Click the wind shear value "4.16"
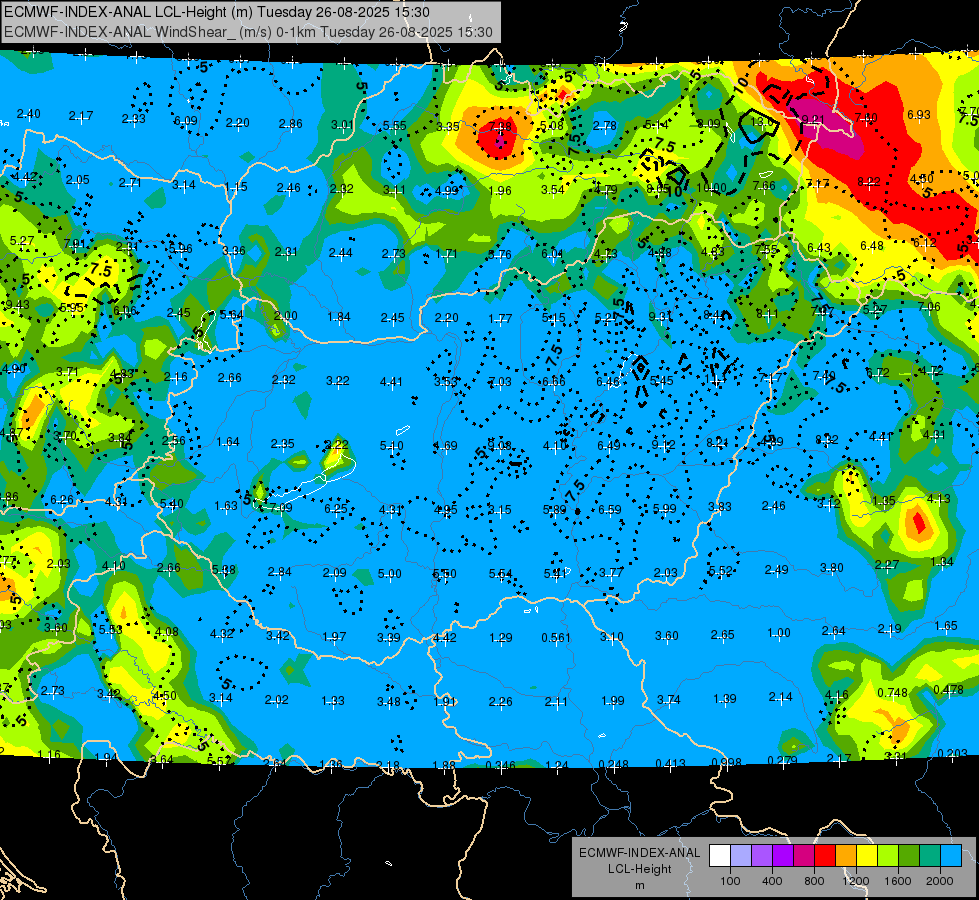Screen dimensions: 979x900 pos(836,694)
